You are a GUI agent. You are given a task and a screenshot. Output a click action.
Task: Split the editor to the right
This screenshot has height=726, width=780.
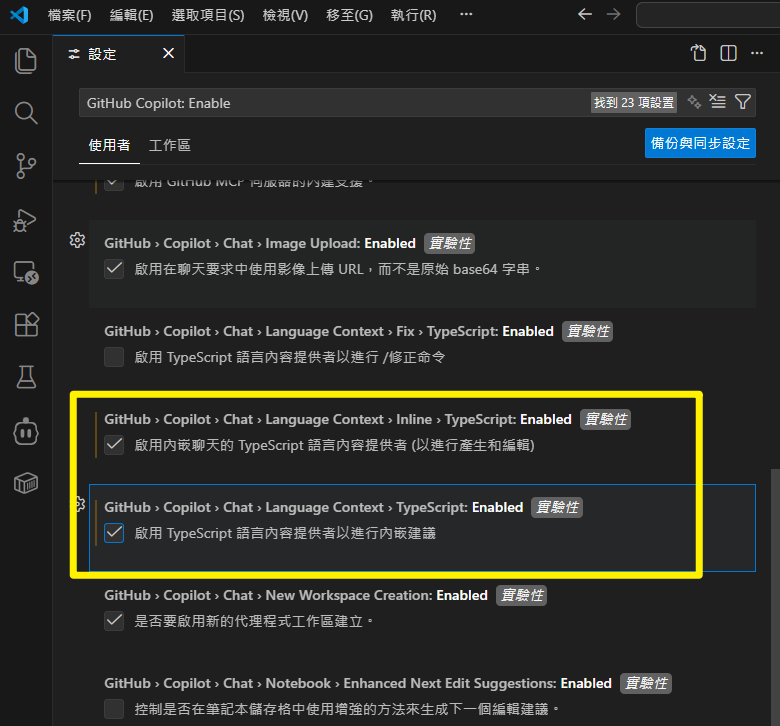point(728,53)
